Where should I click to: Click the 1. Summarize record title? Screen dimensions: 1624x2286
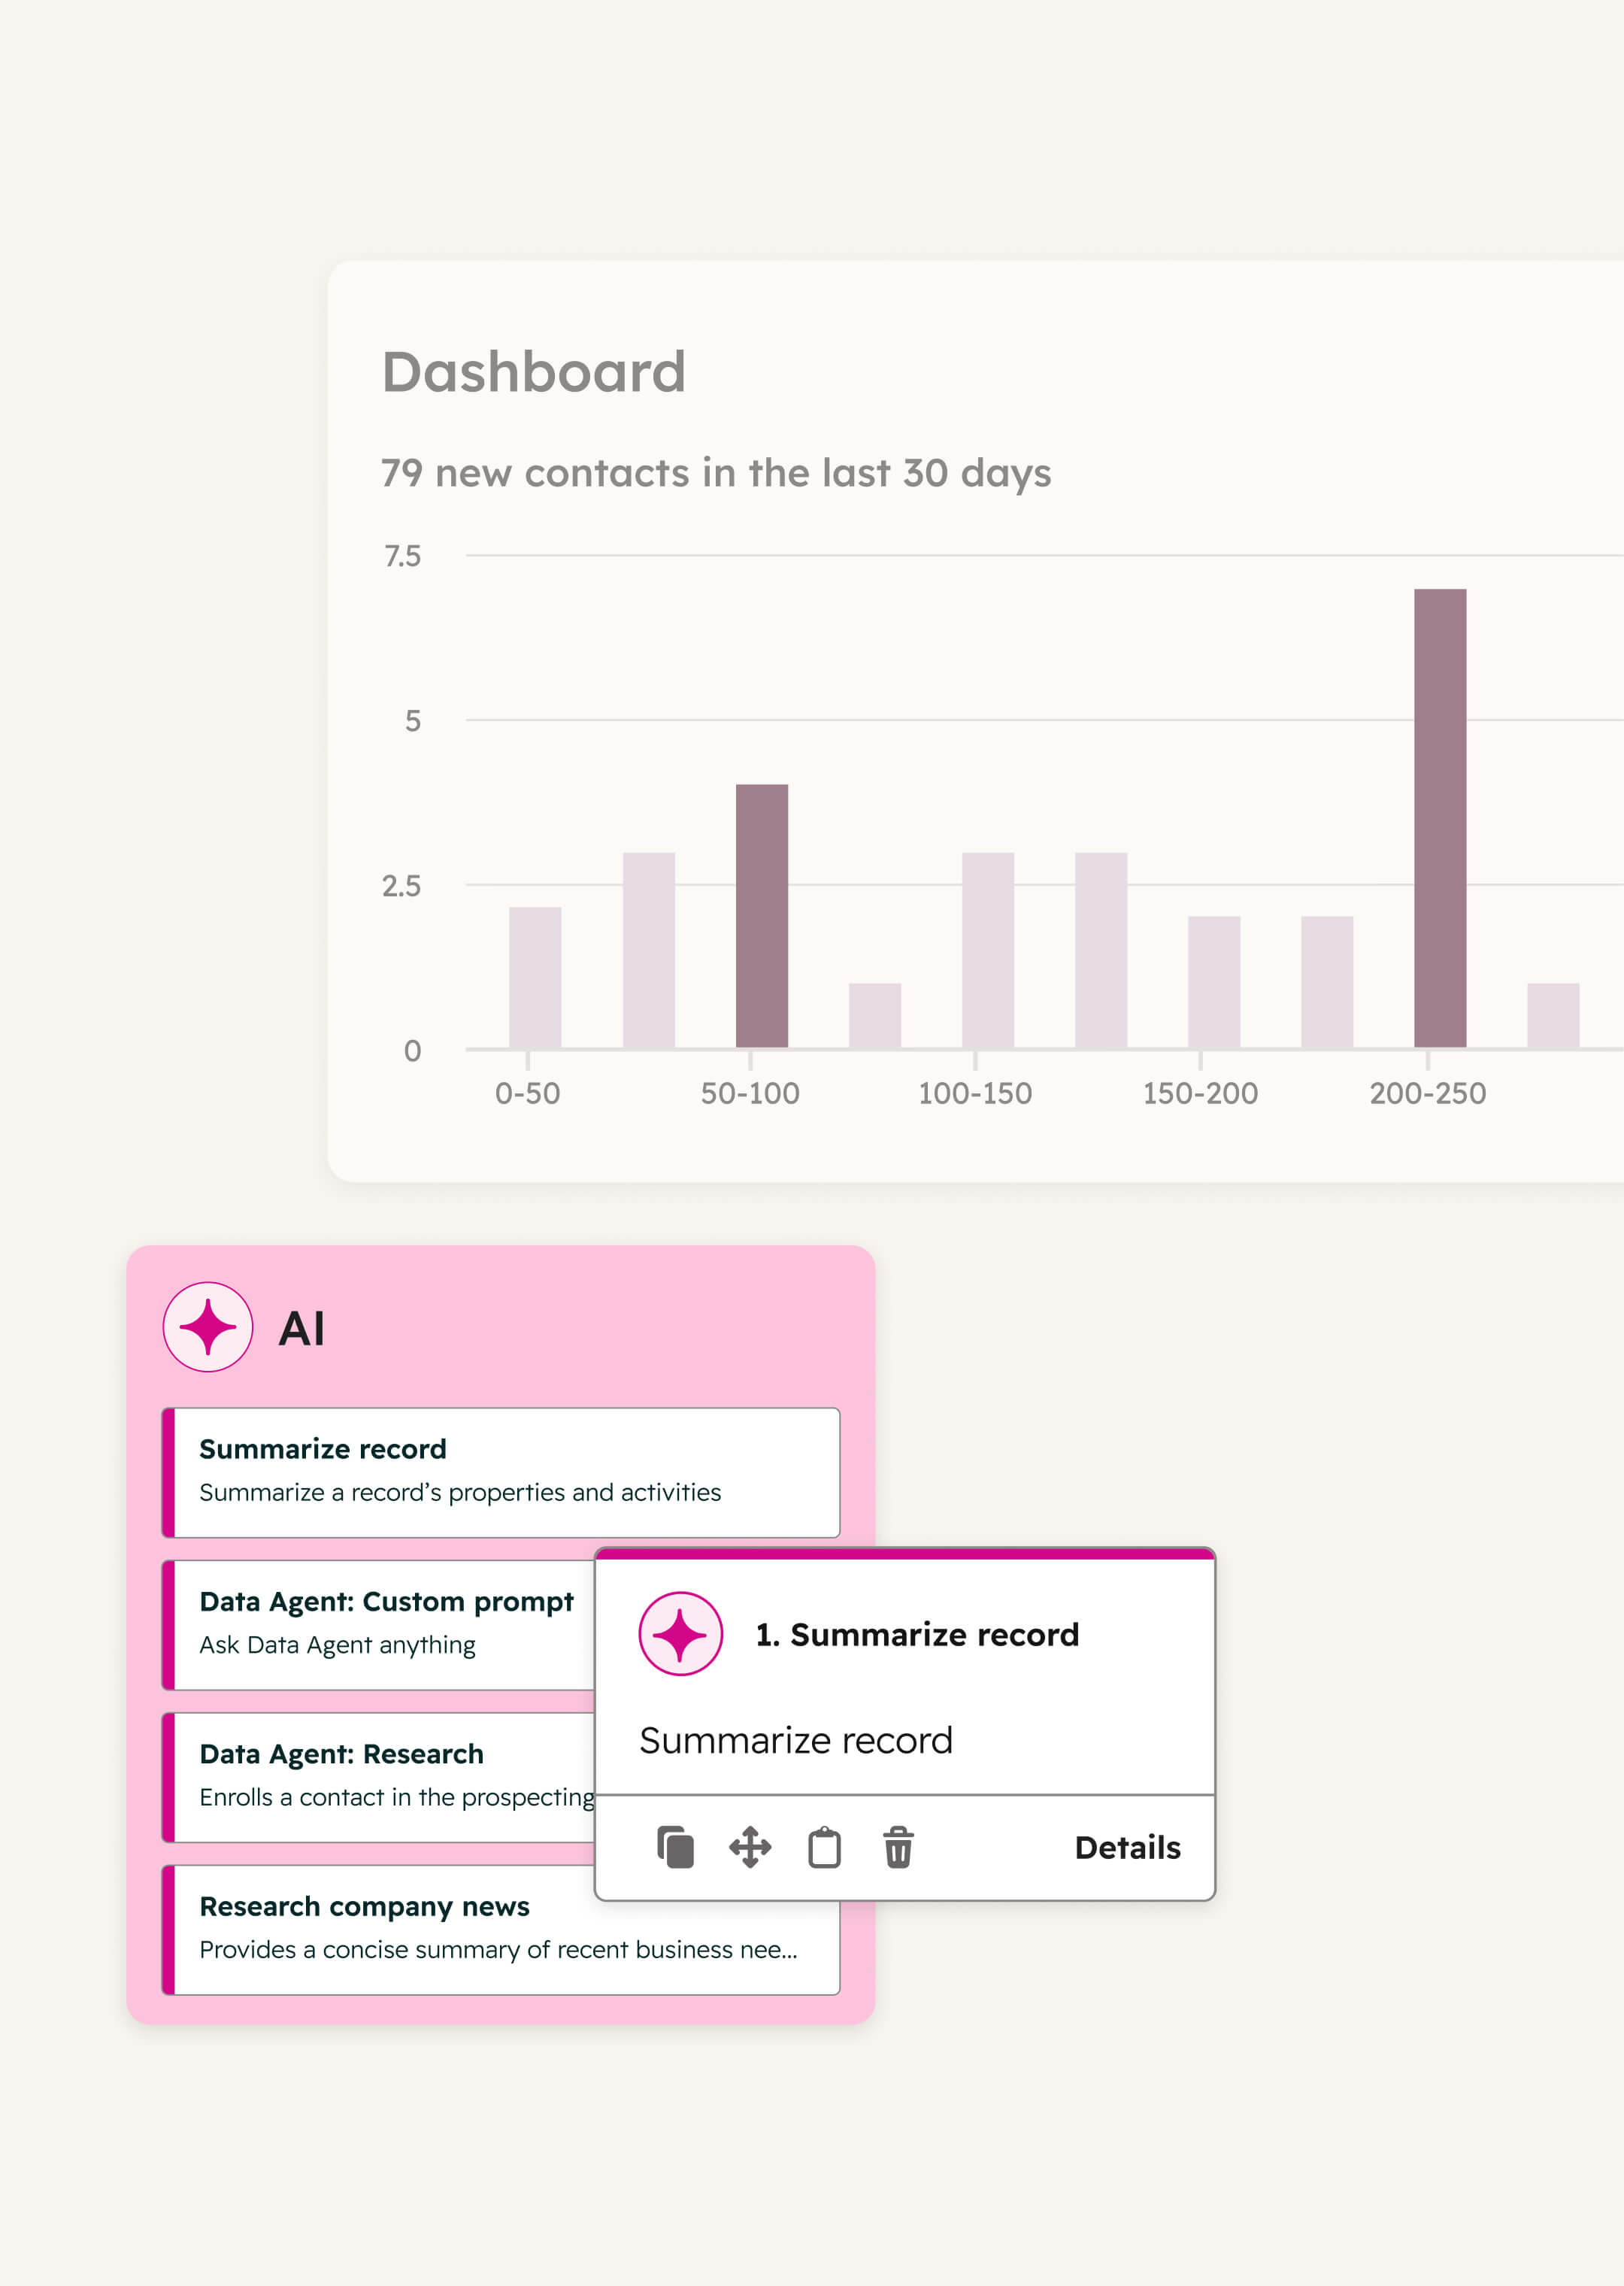(917, 1634)
